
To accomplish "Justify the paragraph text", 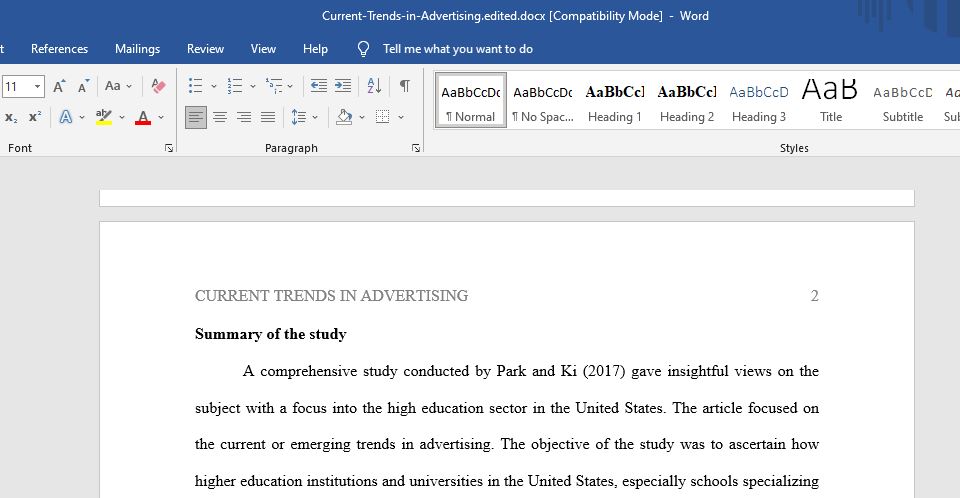I will click(268, 117).
